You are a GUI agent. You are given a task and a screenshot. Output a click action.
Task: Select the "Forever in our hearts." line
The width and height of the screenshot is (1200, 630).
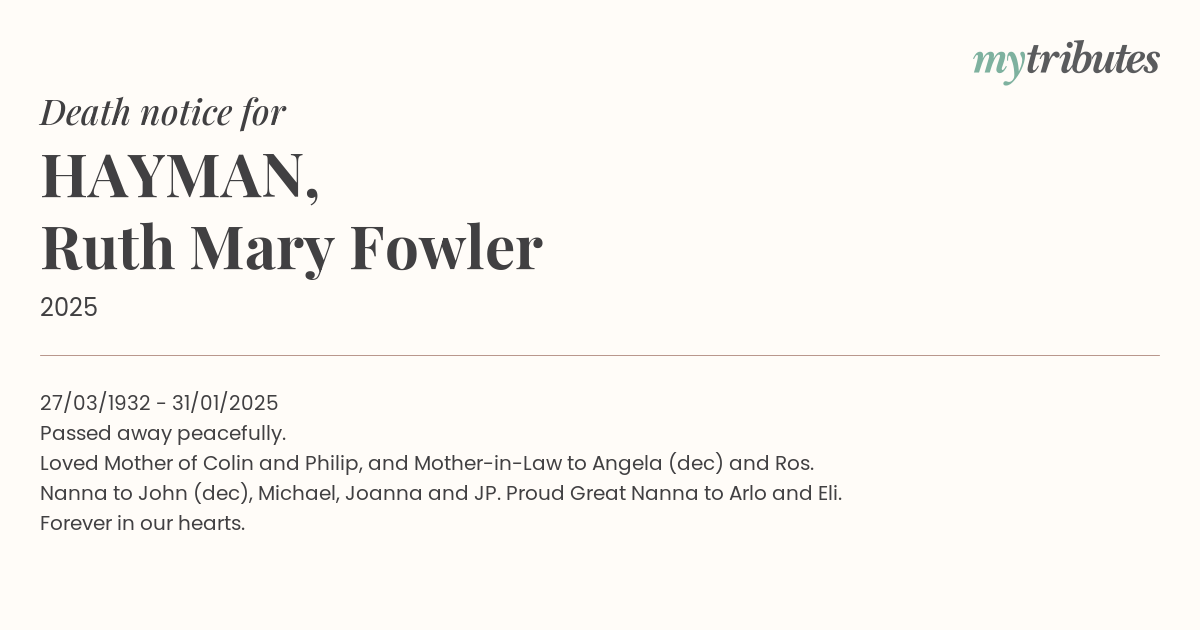tap(143, 524)
